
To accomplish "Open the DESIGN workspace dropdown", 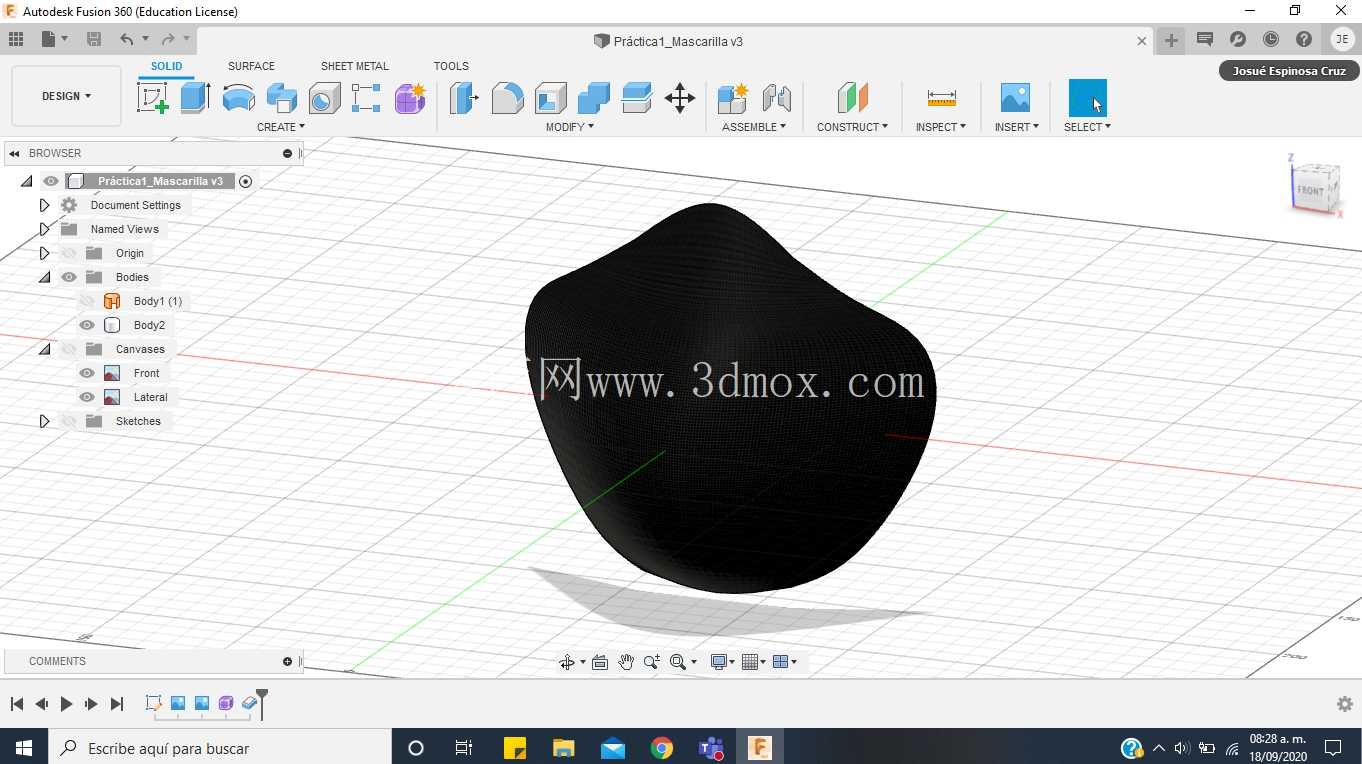I will pyautogui.click(x=66, y=96).
